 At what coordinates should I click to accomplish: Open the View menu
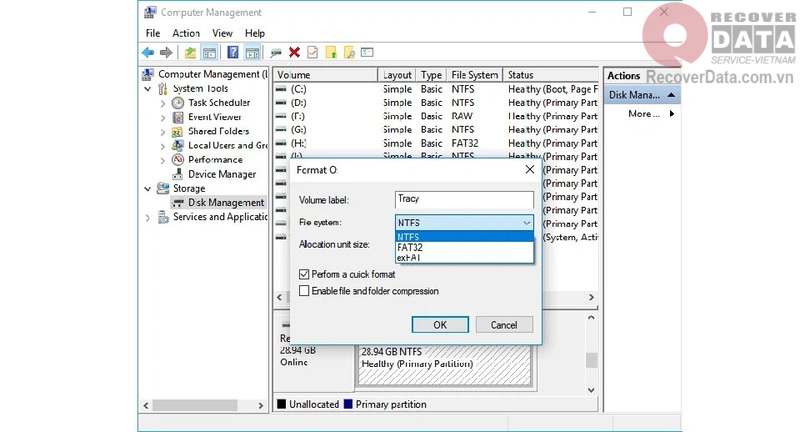point(222,33)
